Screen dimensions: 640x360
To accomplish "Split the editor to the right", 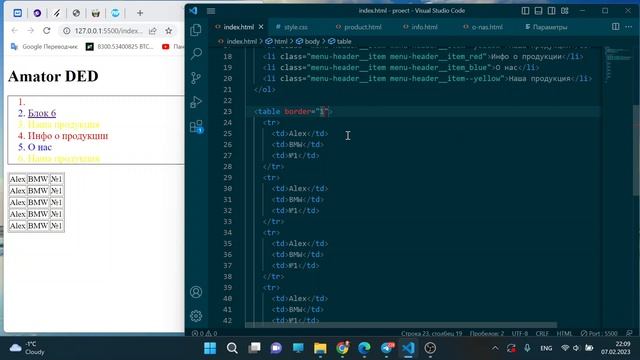I will 616,27.
